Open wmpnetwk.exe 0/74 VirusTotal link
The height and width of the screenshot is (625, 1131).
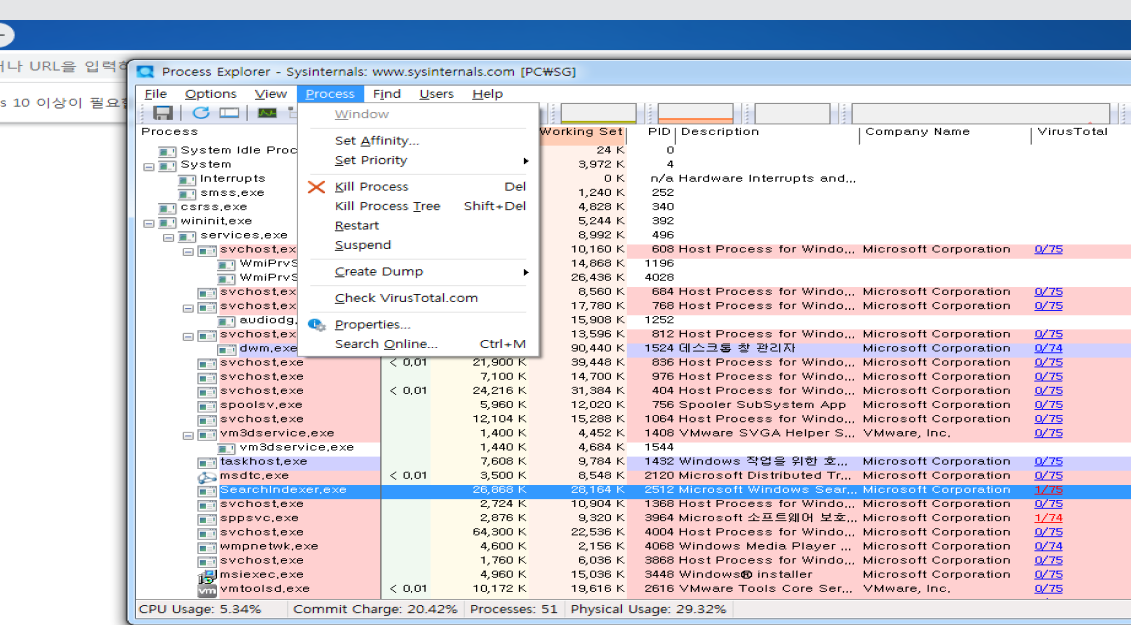[1048, 546]
